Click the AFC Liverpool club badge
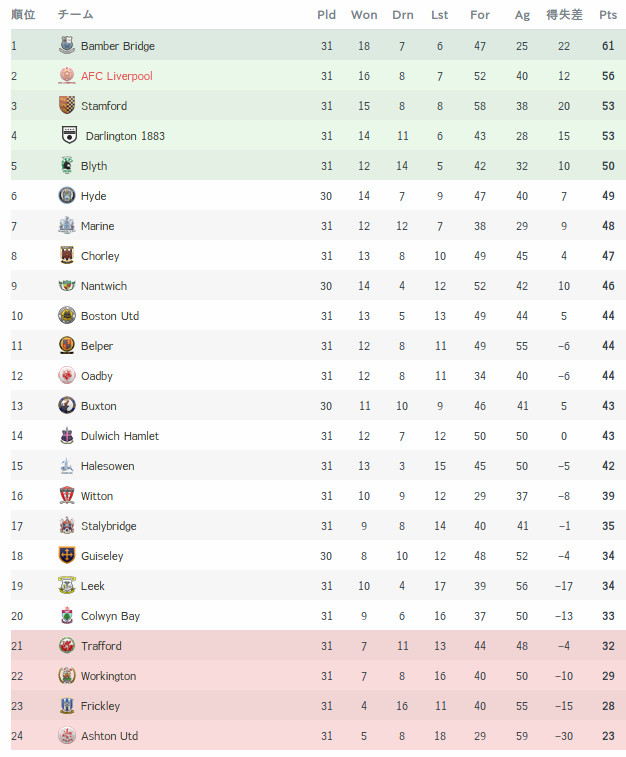 click(67, 75)
